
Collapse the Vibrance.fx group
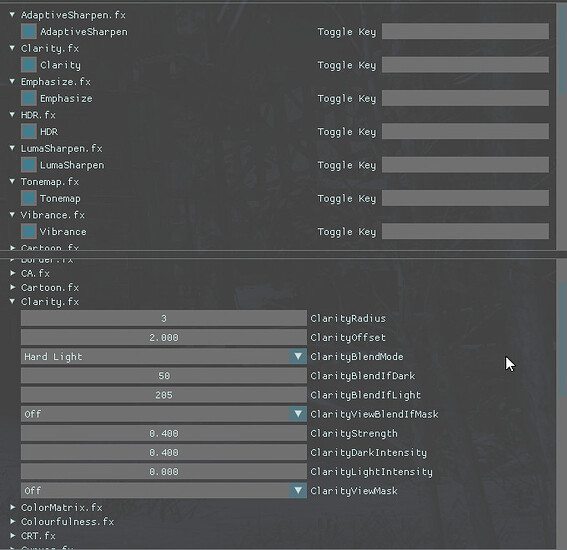[x=12, y=214]
